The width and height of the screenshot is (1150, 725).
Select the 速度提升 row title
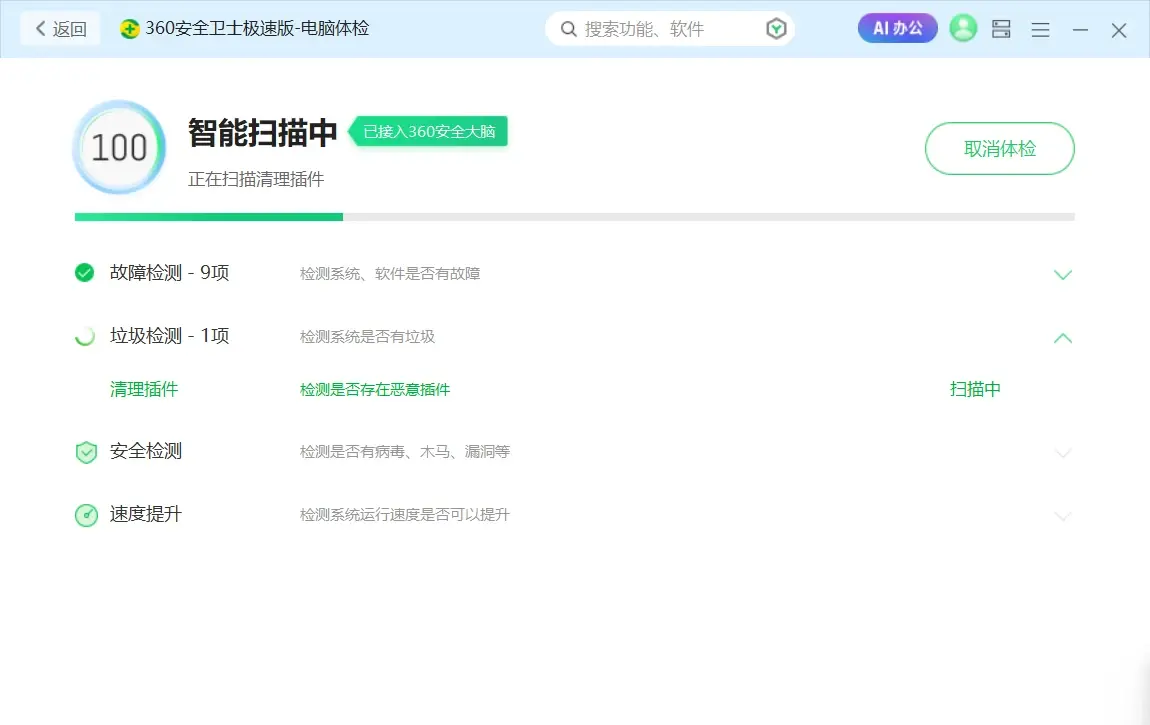point(146,514)
